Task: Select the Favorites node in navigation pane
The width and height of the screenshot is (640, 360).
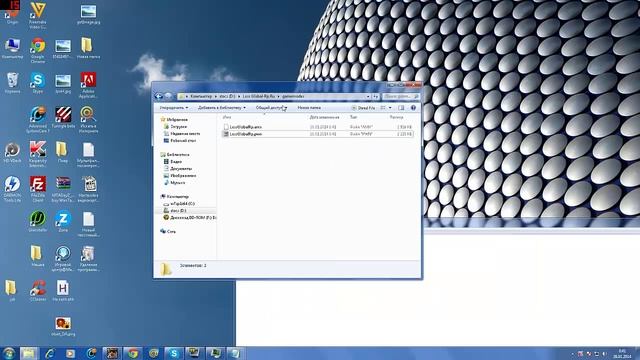Action: point(174,120)
